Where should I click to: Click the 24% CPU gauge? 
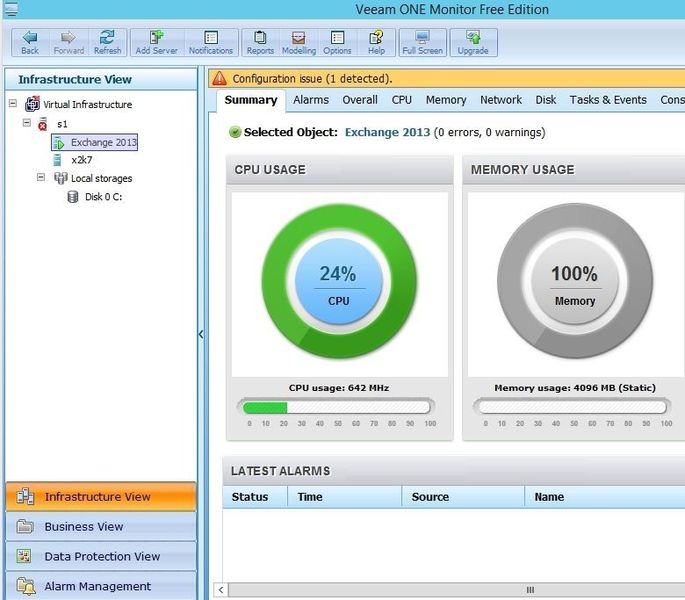pyautogui.click(x=339, y=281)
